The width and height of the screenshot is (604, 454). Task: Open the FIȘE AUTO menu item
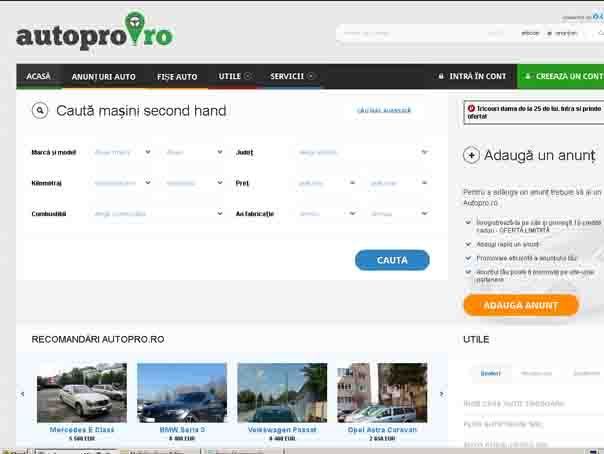tap(177, 77)
